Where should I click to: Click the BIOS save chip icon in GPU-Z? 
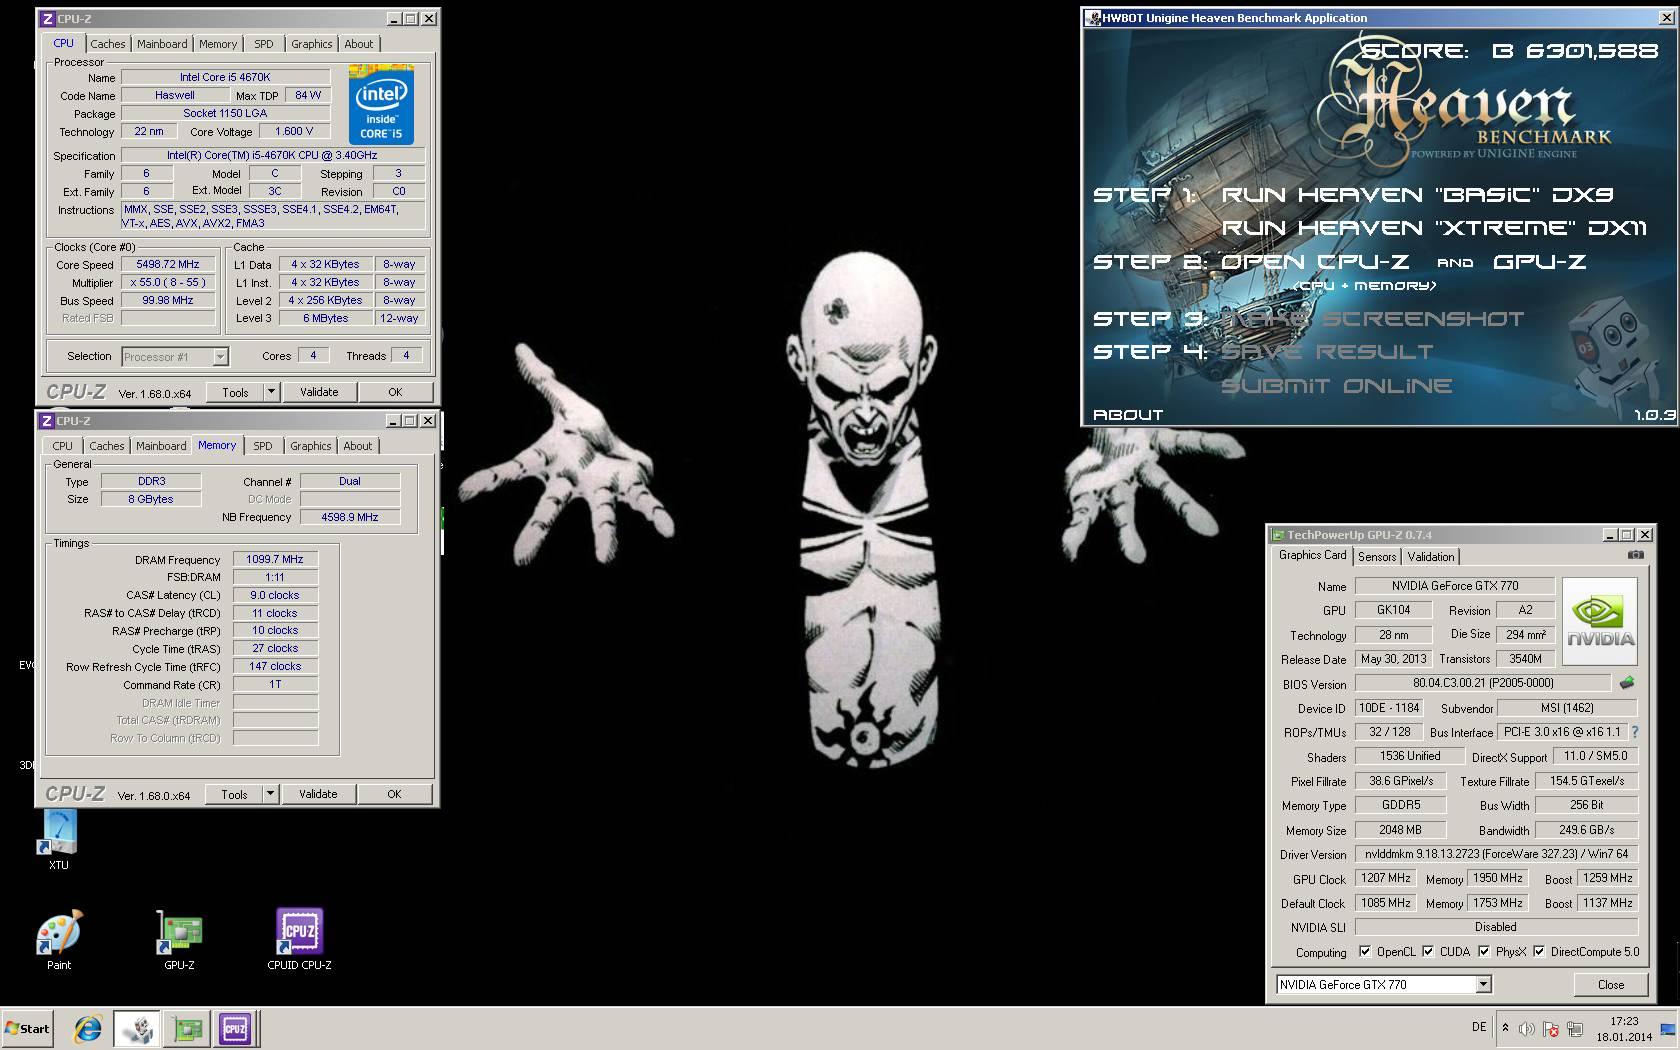[x=1627, y=683]
